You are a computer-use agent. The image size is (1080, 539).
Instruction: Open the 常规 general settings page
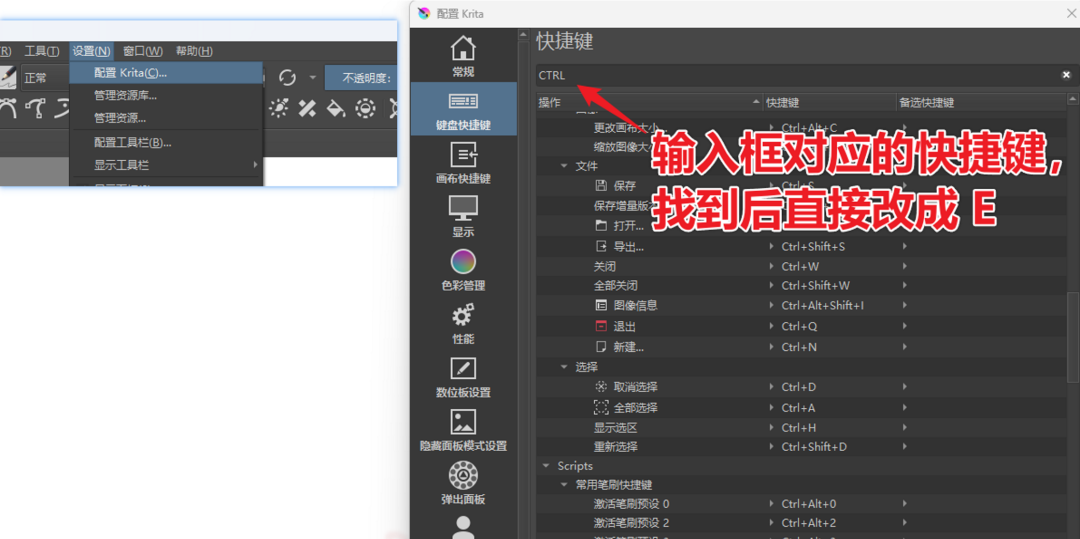(x=463, y=56)
